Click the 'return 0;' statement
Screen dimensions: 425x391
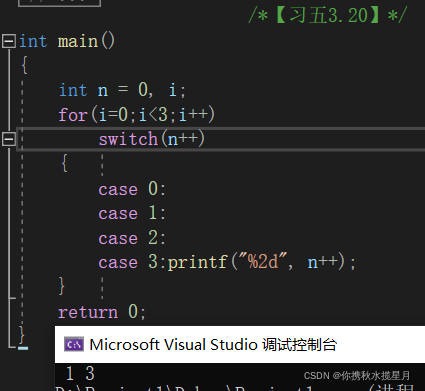pyautogui.click(x=102, y=312)
